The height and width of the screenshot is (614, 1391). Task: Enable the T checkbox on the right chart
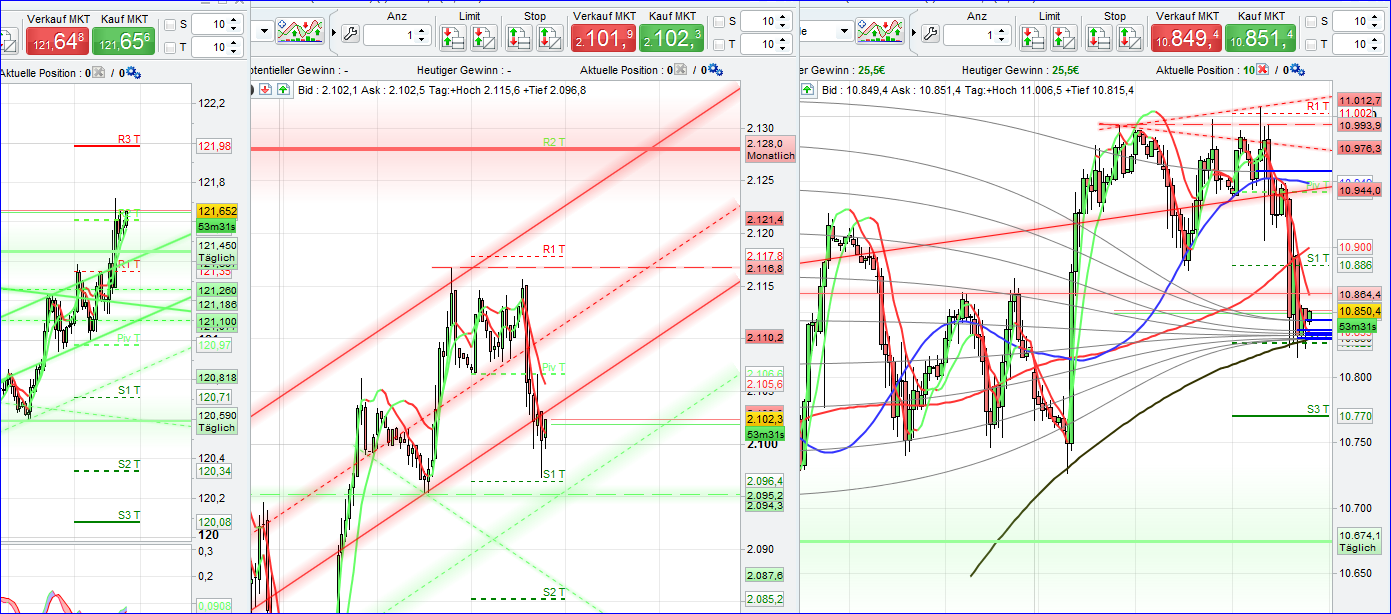coord(1309,44)
